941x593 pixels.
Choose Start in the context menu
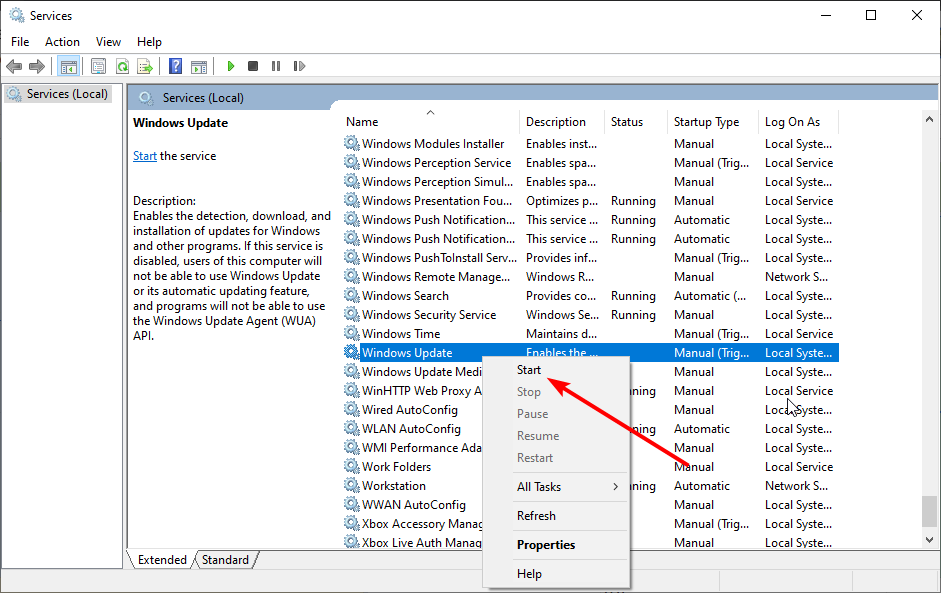pyautogui.click(x=556, y=370)
